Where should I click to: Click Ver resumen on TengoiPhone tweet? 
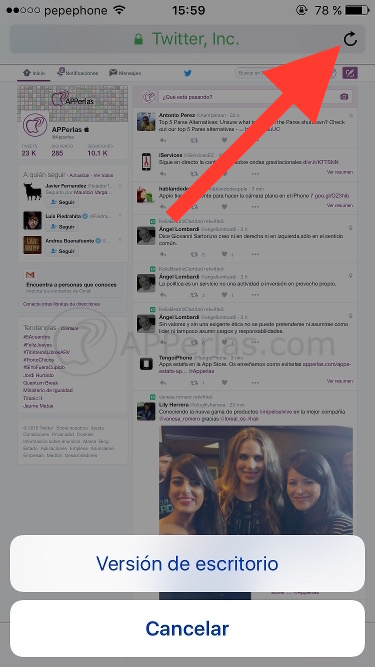coord(340,381)
